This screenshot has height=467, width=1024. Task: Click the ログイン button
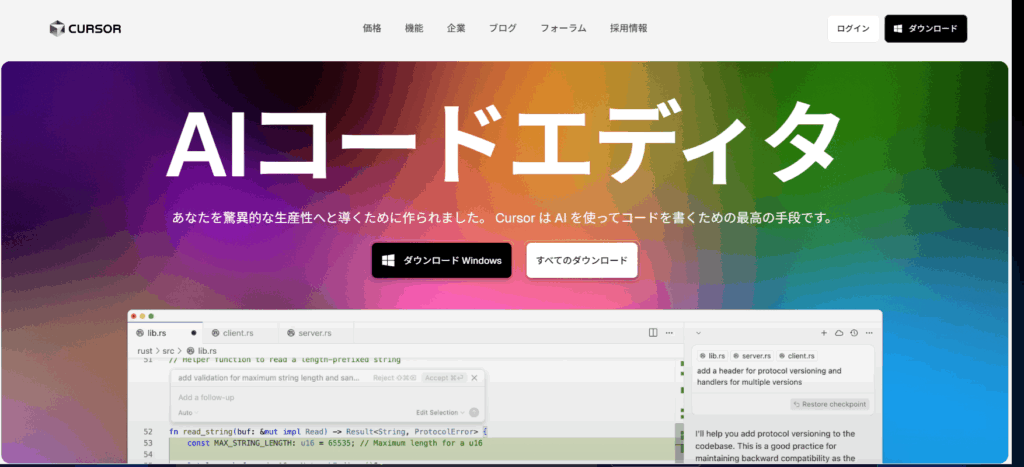853,28
